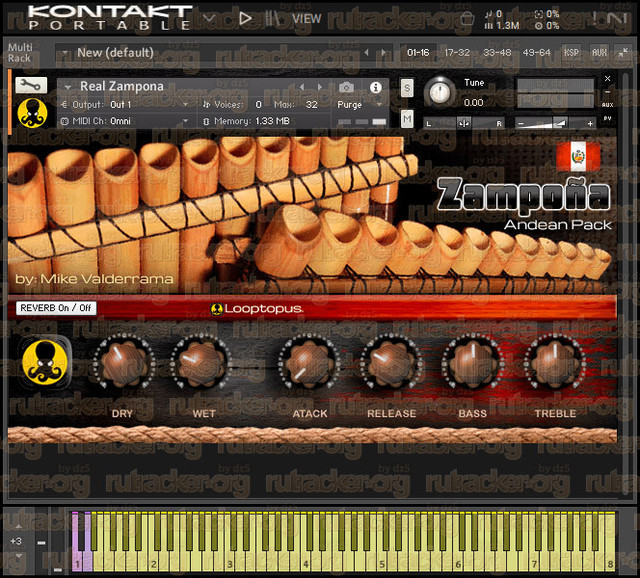Click the instrument volume slider
The width and height of the screenshot is (640, 578).
tap(554, 123)
